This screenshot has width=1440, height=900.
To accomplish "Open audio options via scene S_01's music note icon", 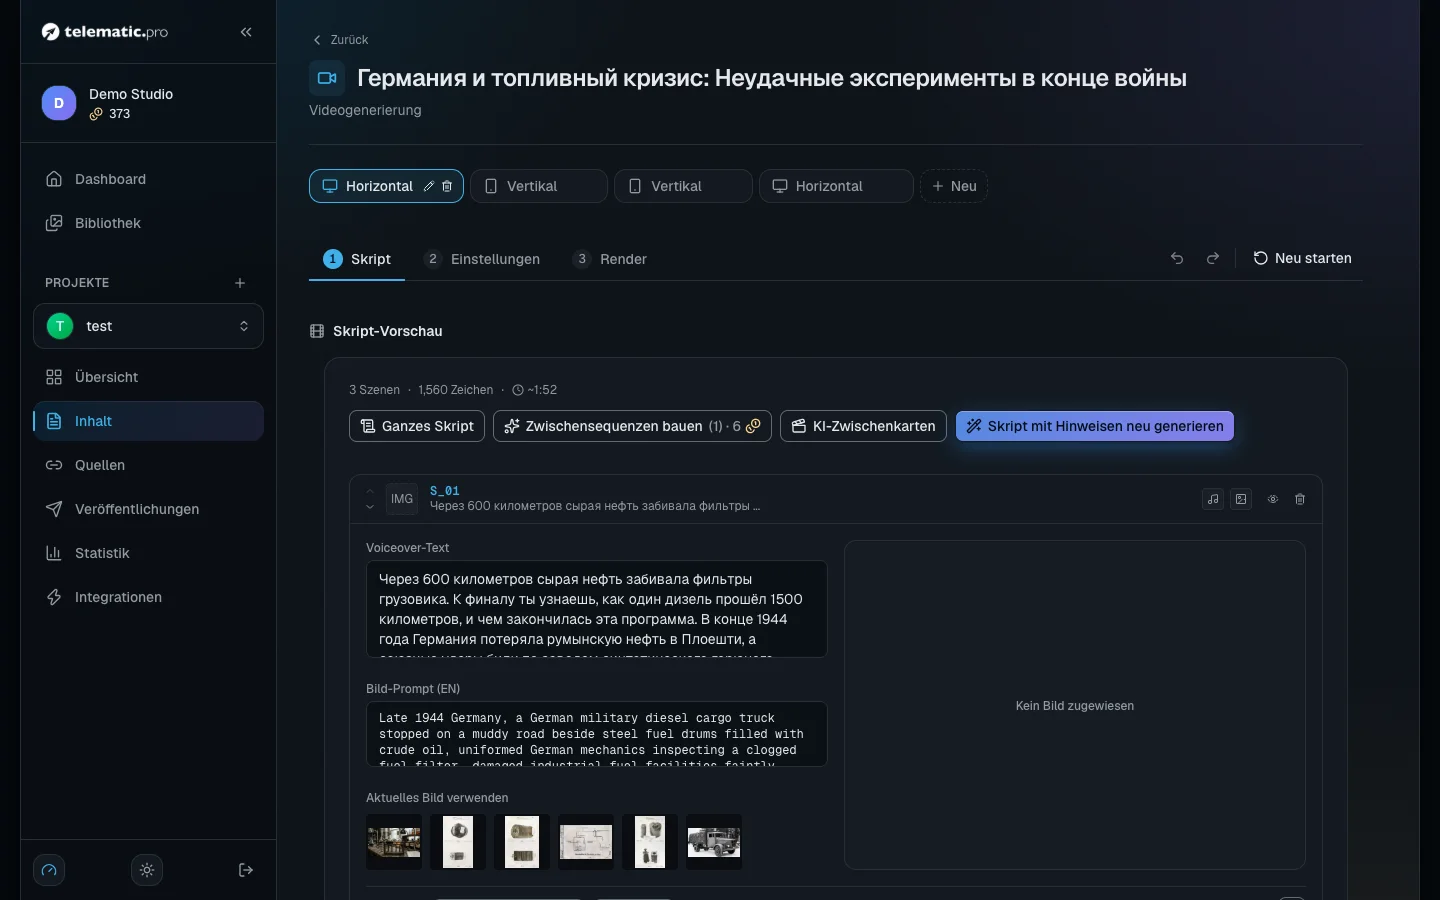I will click(1213, 499).
